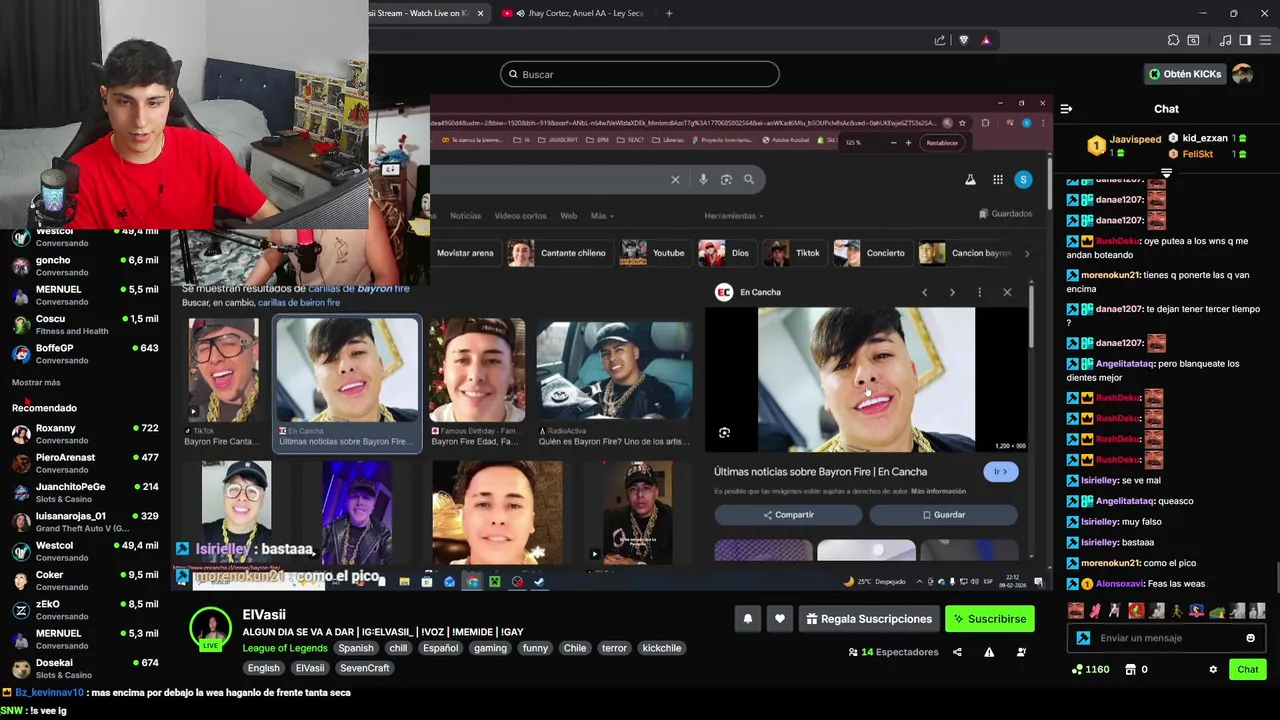
Task: Switch to Videos cortos tab in streamed Google
Action: (520, 215)
